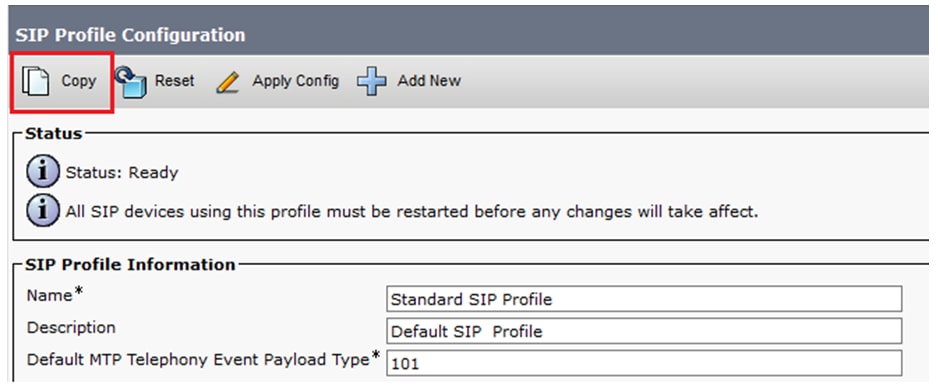Click info icon beside restart warning message
The height and width of the screenshot is (390, 938).
(x=43, y=211)
